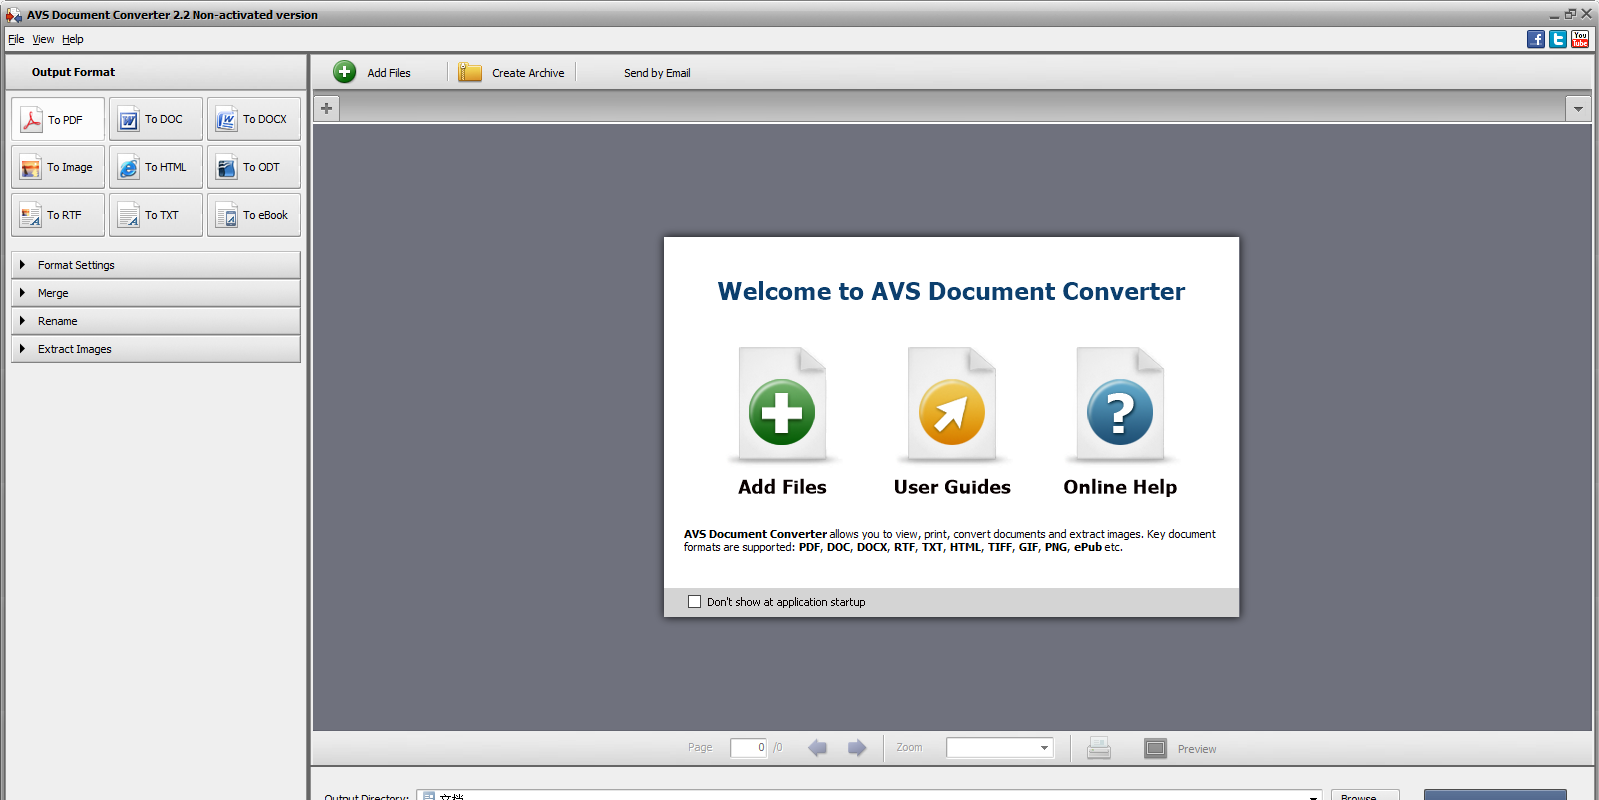Click the Online Help question mark icon

point(1120,405)
